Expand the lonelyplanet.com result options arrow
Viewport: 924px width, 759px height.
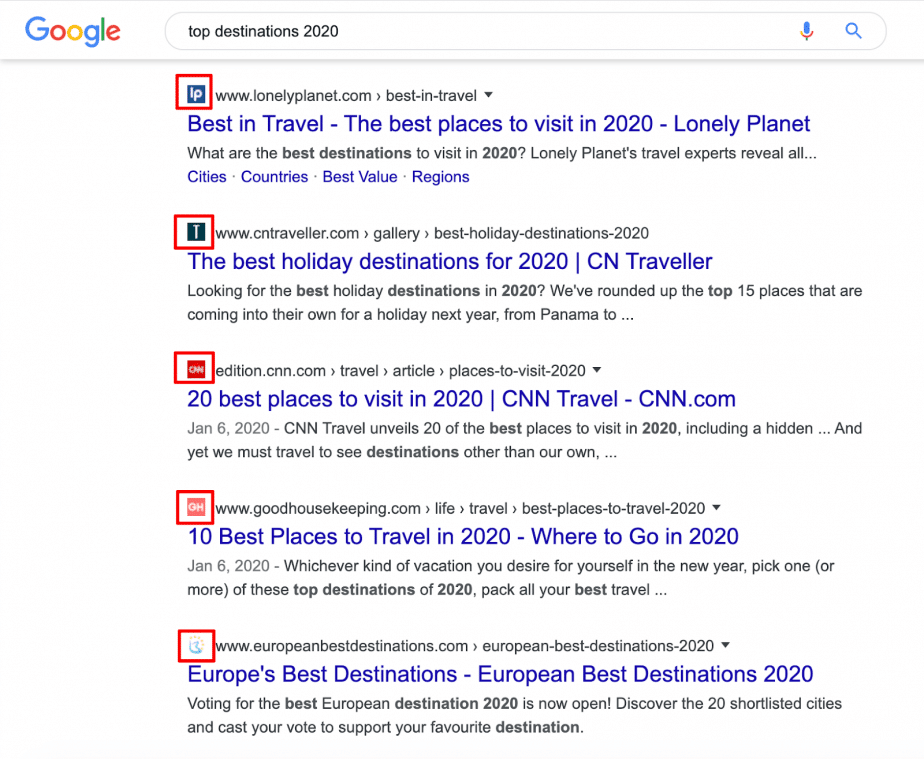tap(489, 96)
